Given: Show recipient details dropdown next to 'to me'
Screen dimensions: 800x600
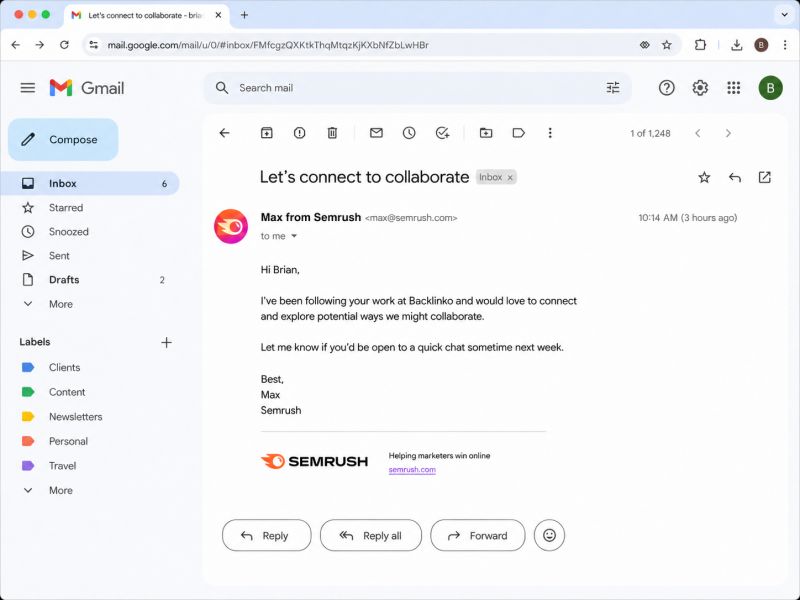Looking at the screenshot, I should pos(294,236).
